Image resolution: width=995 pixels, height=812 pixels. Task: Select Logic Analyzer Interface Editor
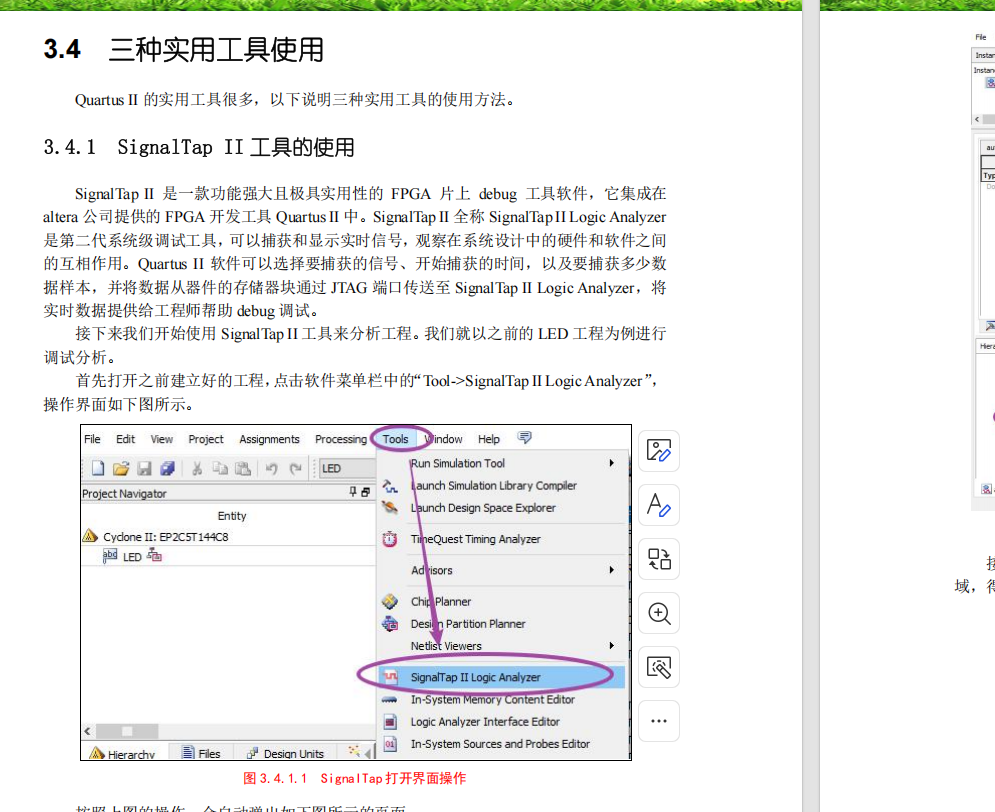485,721
